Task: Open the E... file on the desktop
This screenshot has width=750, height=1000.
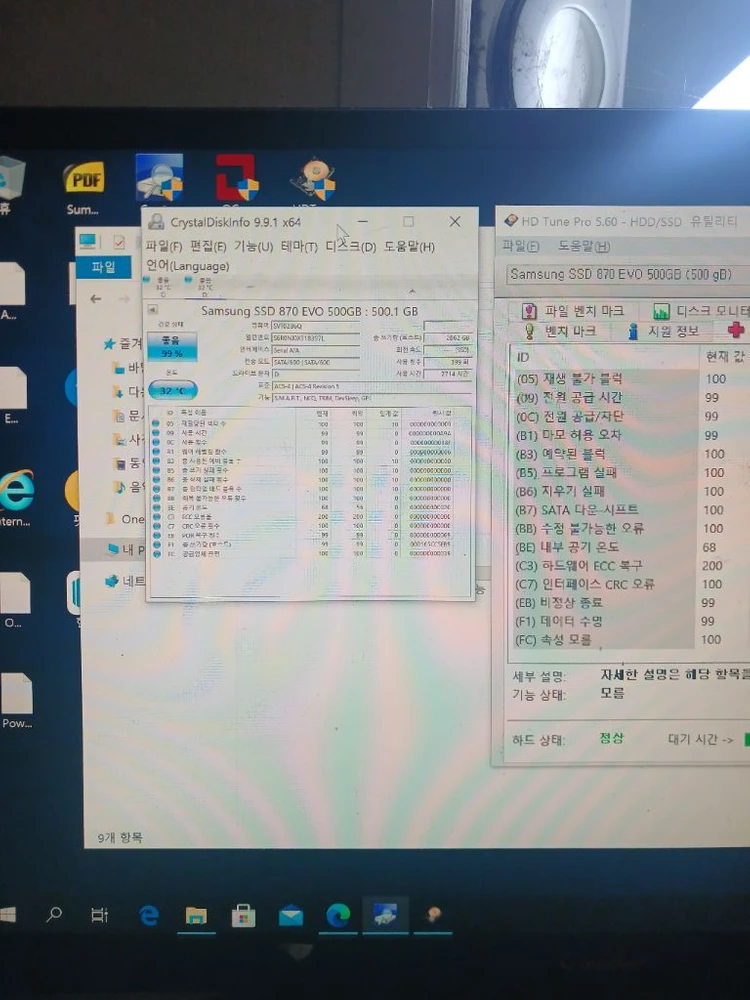Action: click(x=13, y=394)
